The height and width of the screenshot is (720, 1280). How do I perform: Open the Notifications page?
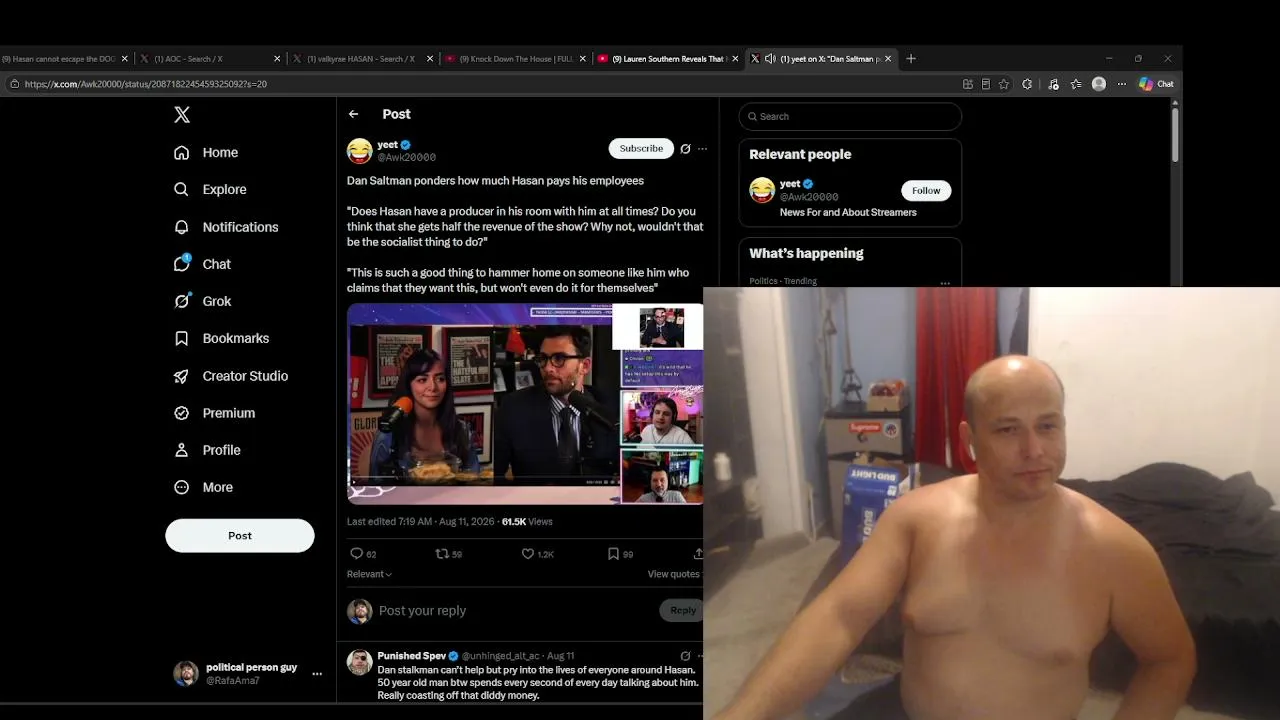click(226, 227)
